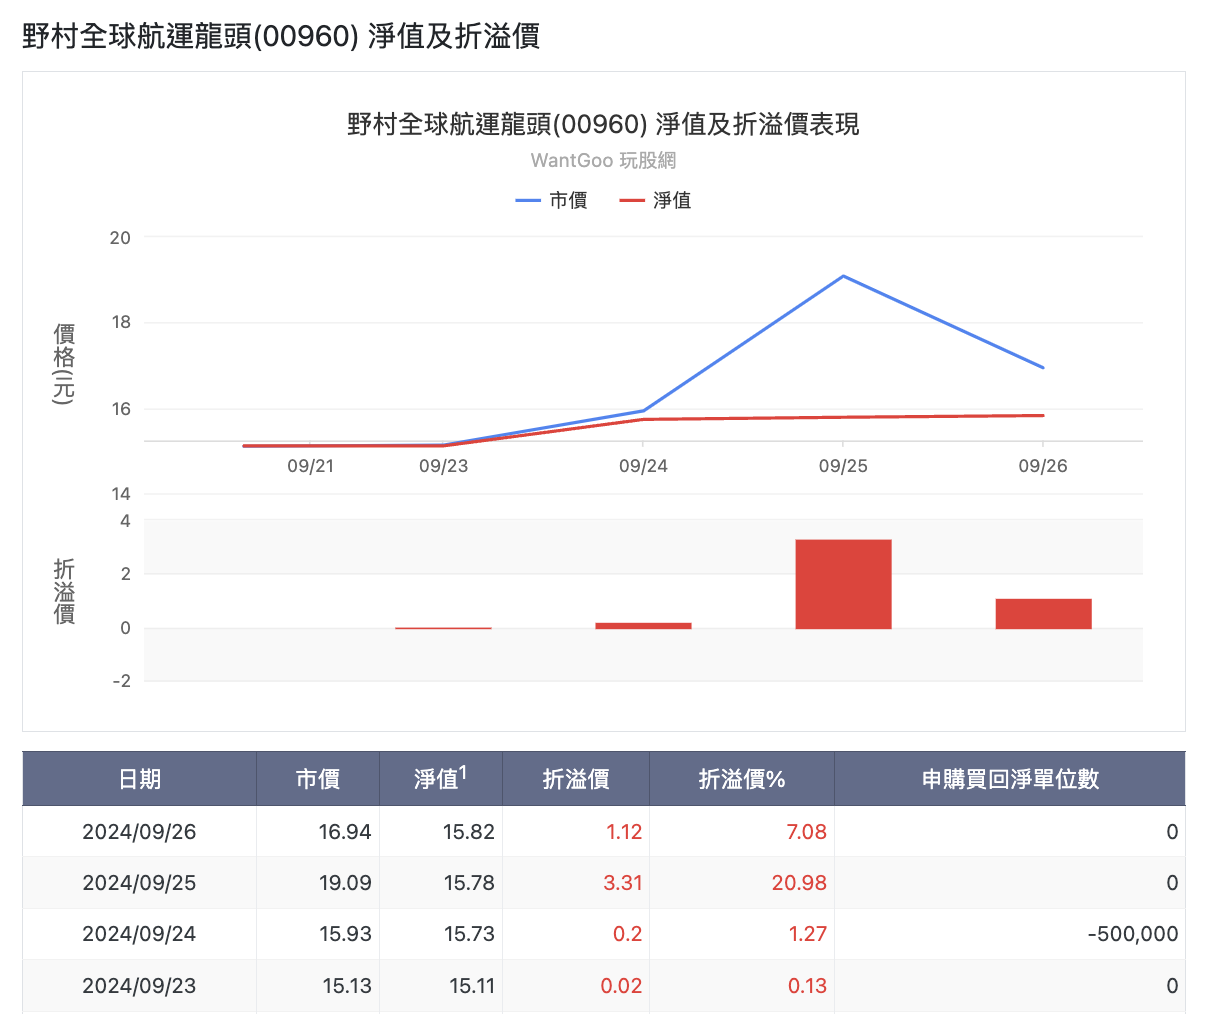Screen dimensions: 1208x1014
Task: Click premium percent 1.27
Action: point(808,934)
